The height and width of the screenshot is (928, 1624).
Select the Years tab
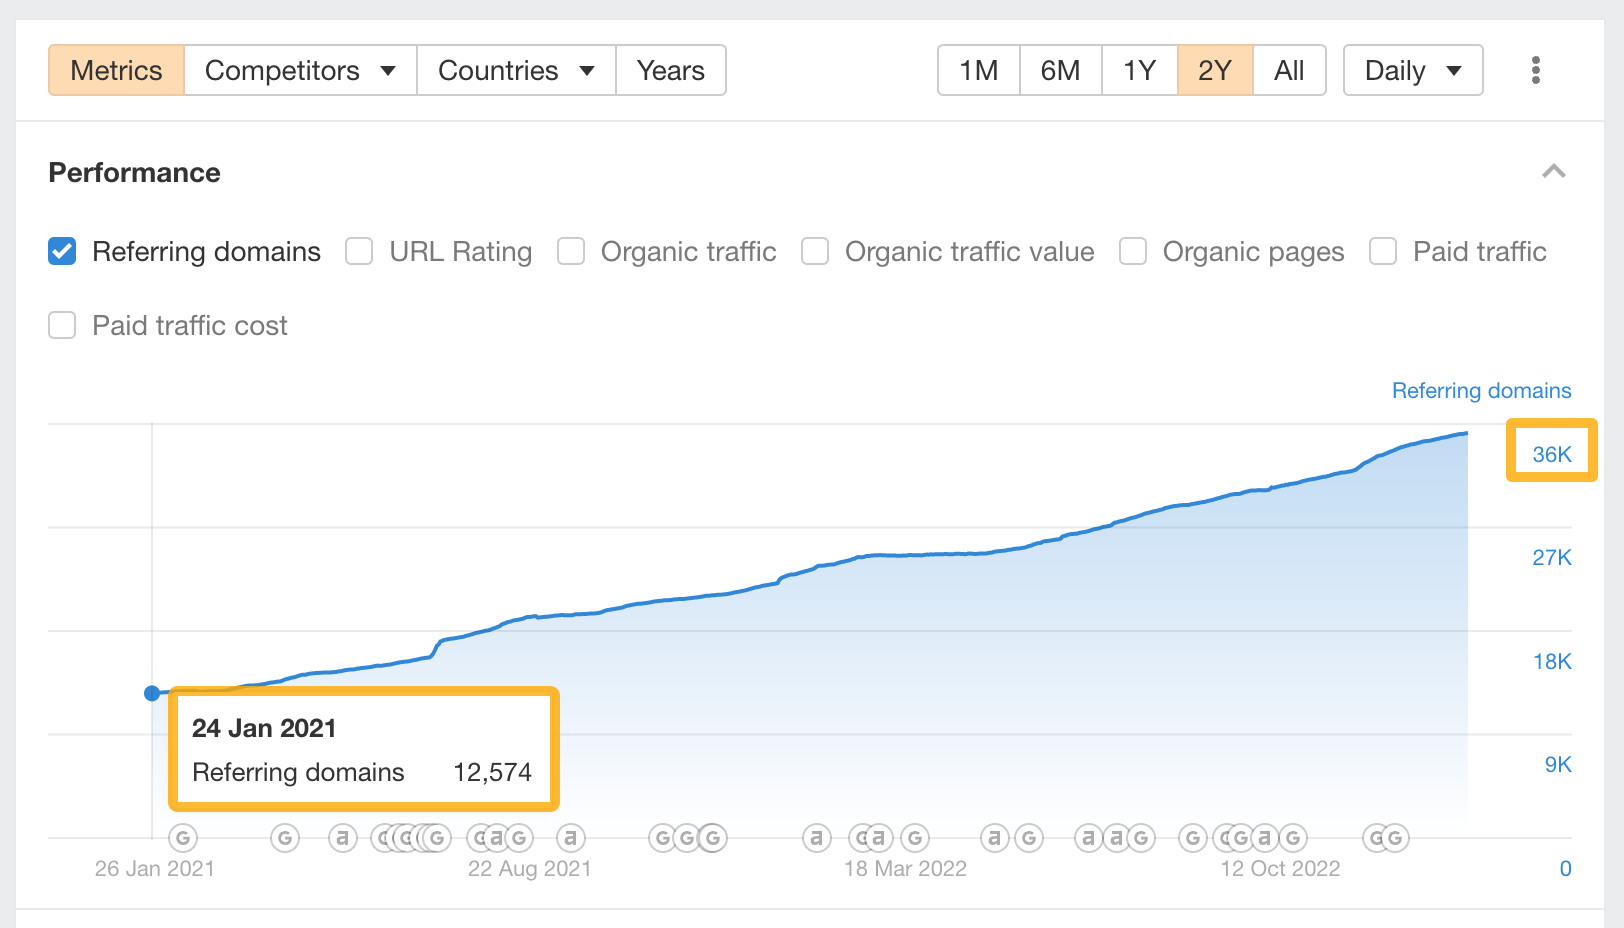671,70
